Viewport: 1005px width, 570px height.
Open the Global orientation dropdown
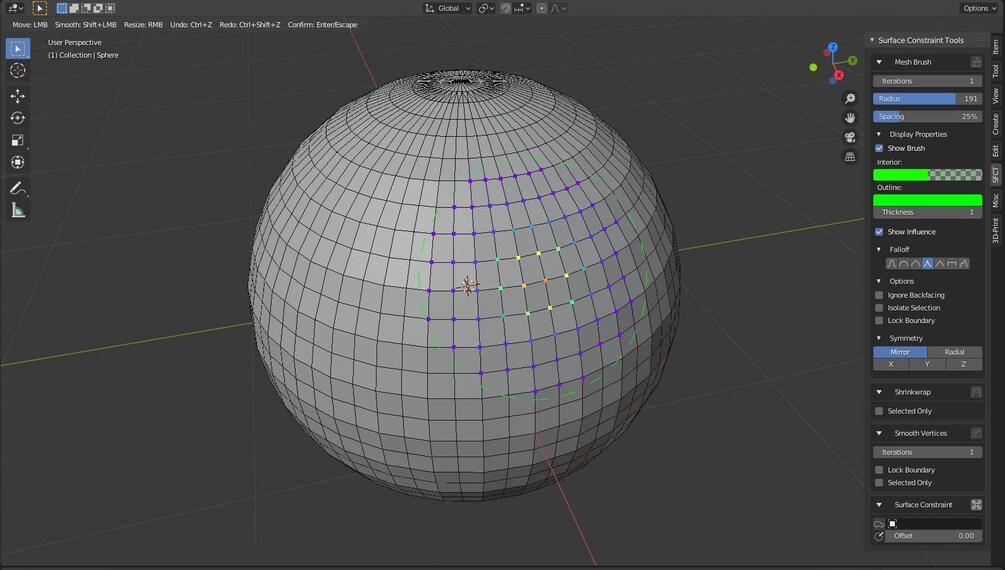pyautogui.click(x=448, y=8)
